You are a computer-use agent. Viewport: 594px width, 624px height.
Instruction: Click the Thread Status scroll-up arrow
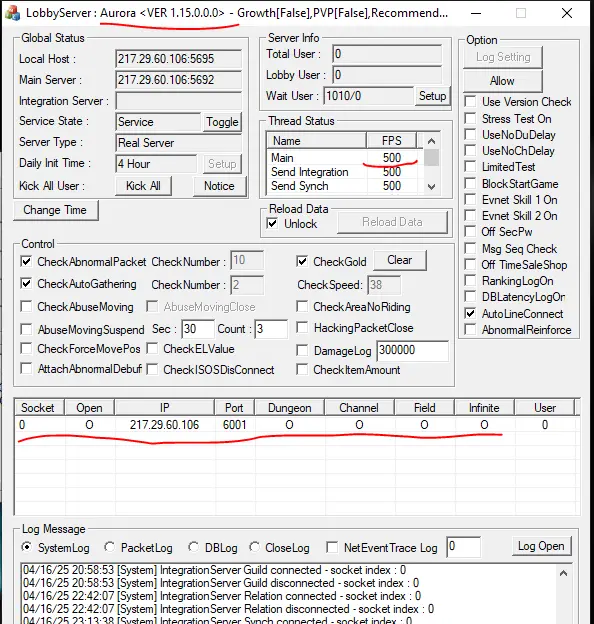coord(432,141)
